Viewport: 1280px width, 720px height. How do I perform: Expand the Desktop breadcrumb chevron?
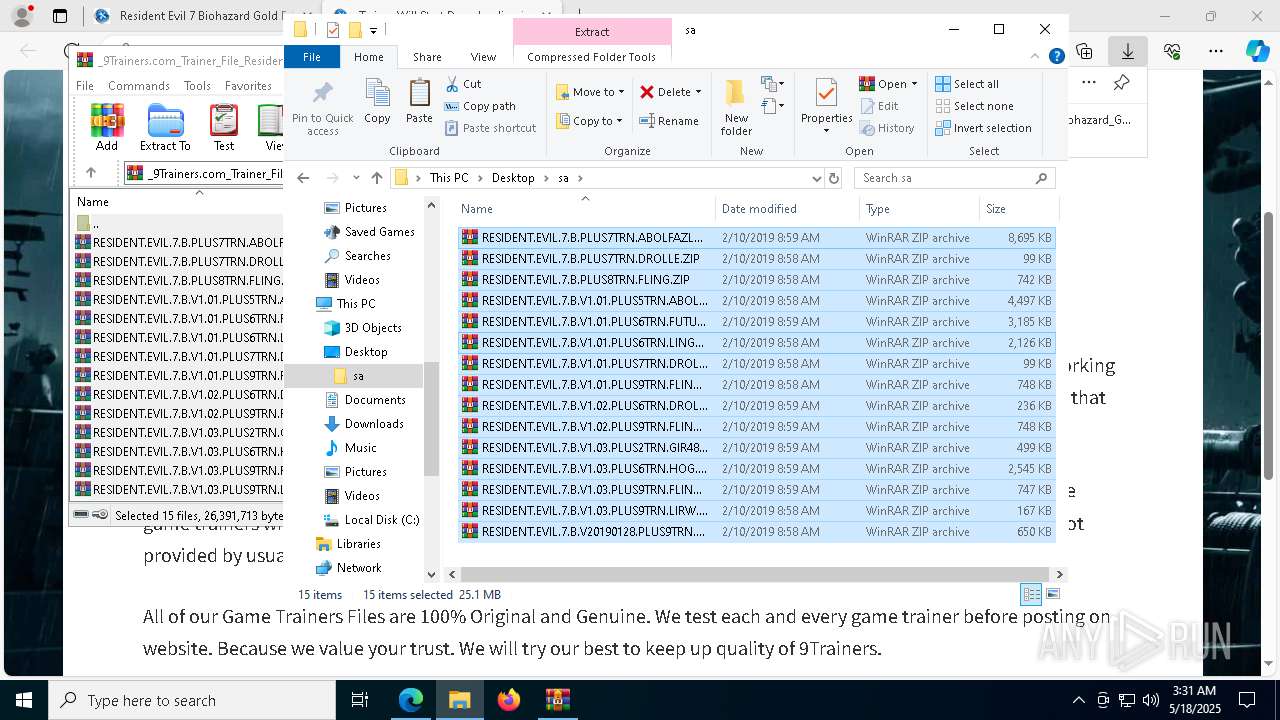coord(544,178)
